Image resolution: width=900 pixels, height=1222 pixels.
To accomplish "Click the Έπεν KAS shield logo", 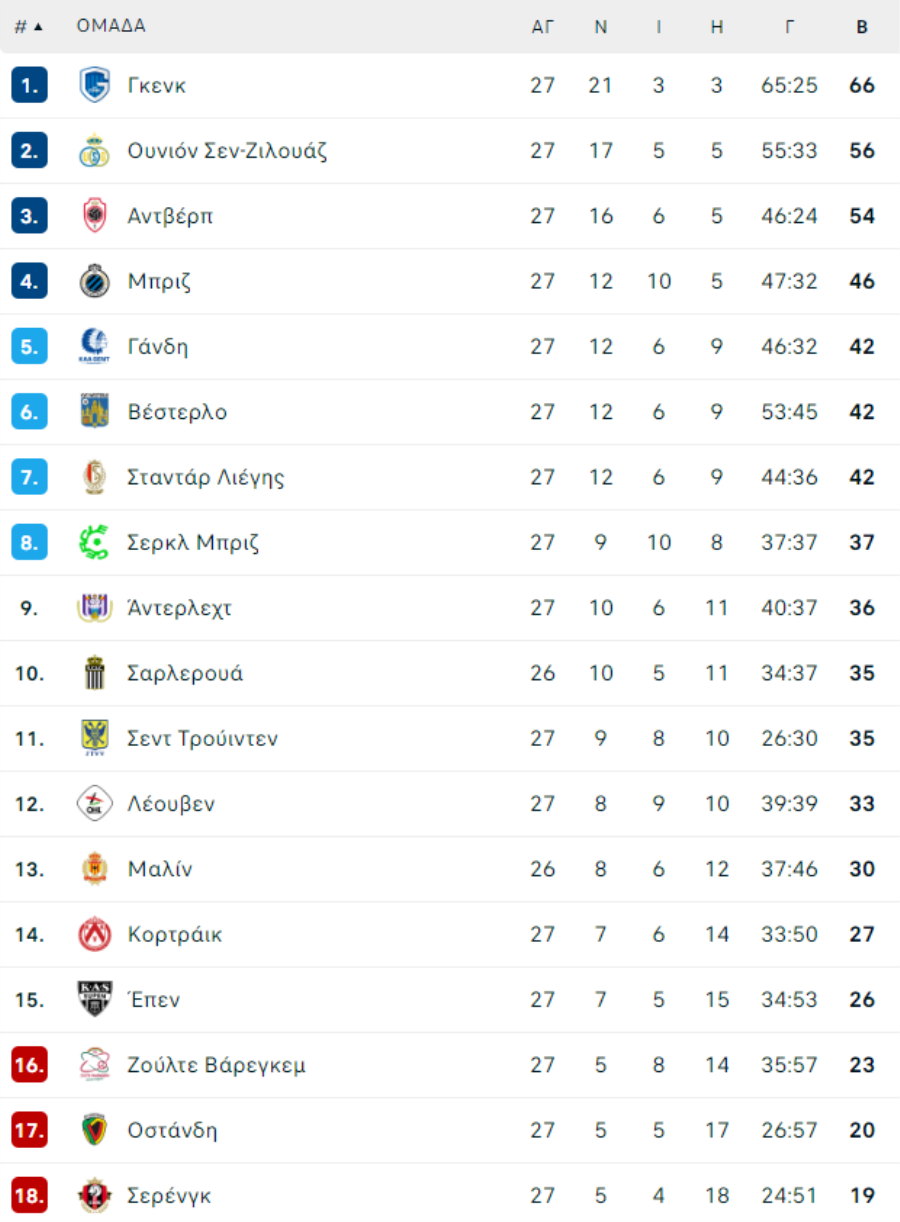I will [94, 1000].
